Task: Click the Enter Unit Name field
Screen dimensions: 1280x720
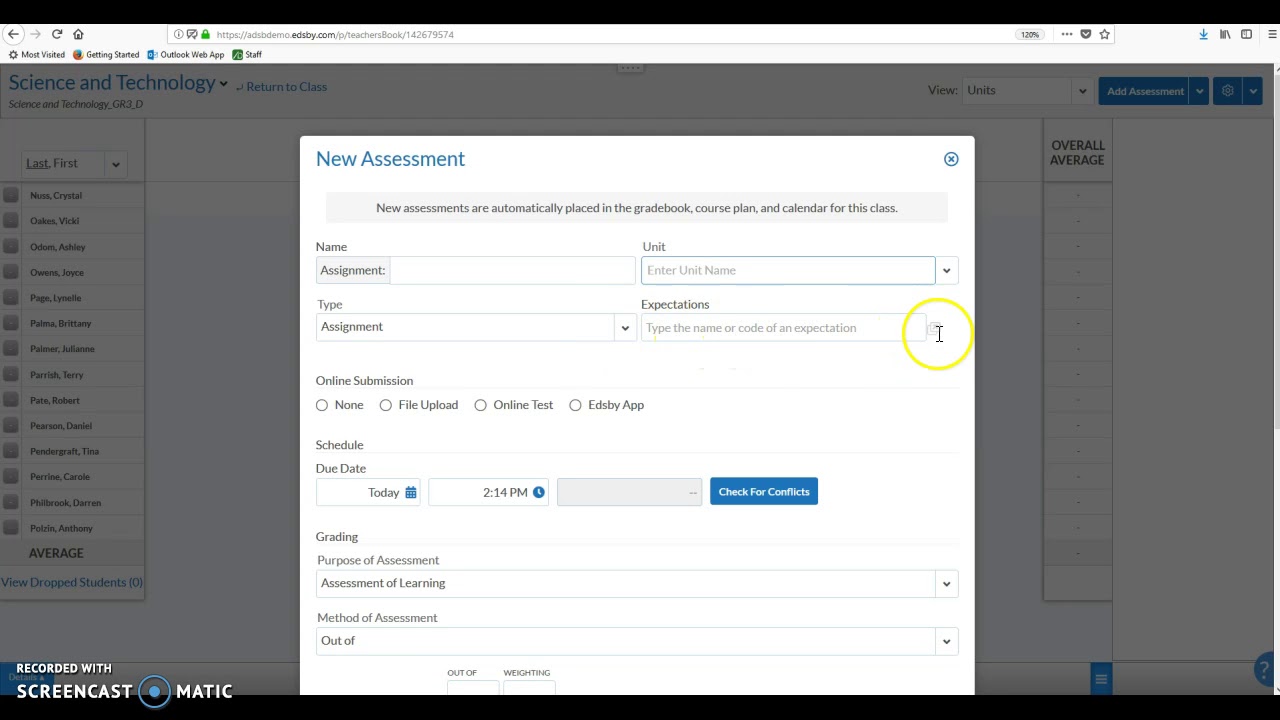Action: pyautogui.click(x=788, y=270)
